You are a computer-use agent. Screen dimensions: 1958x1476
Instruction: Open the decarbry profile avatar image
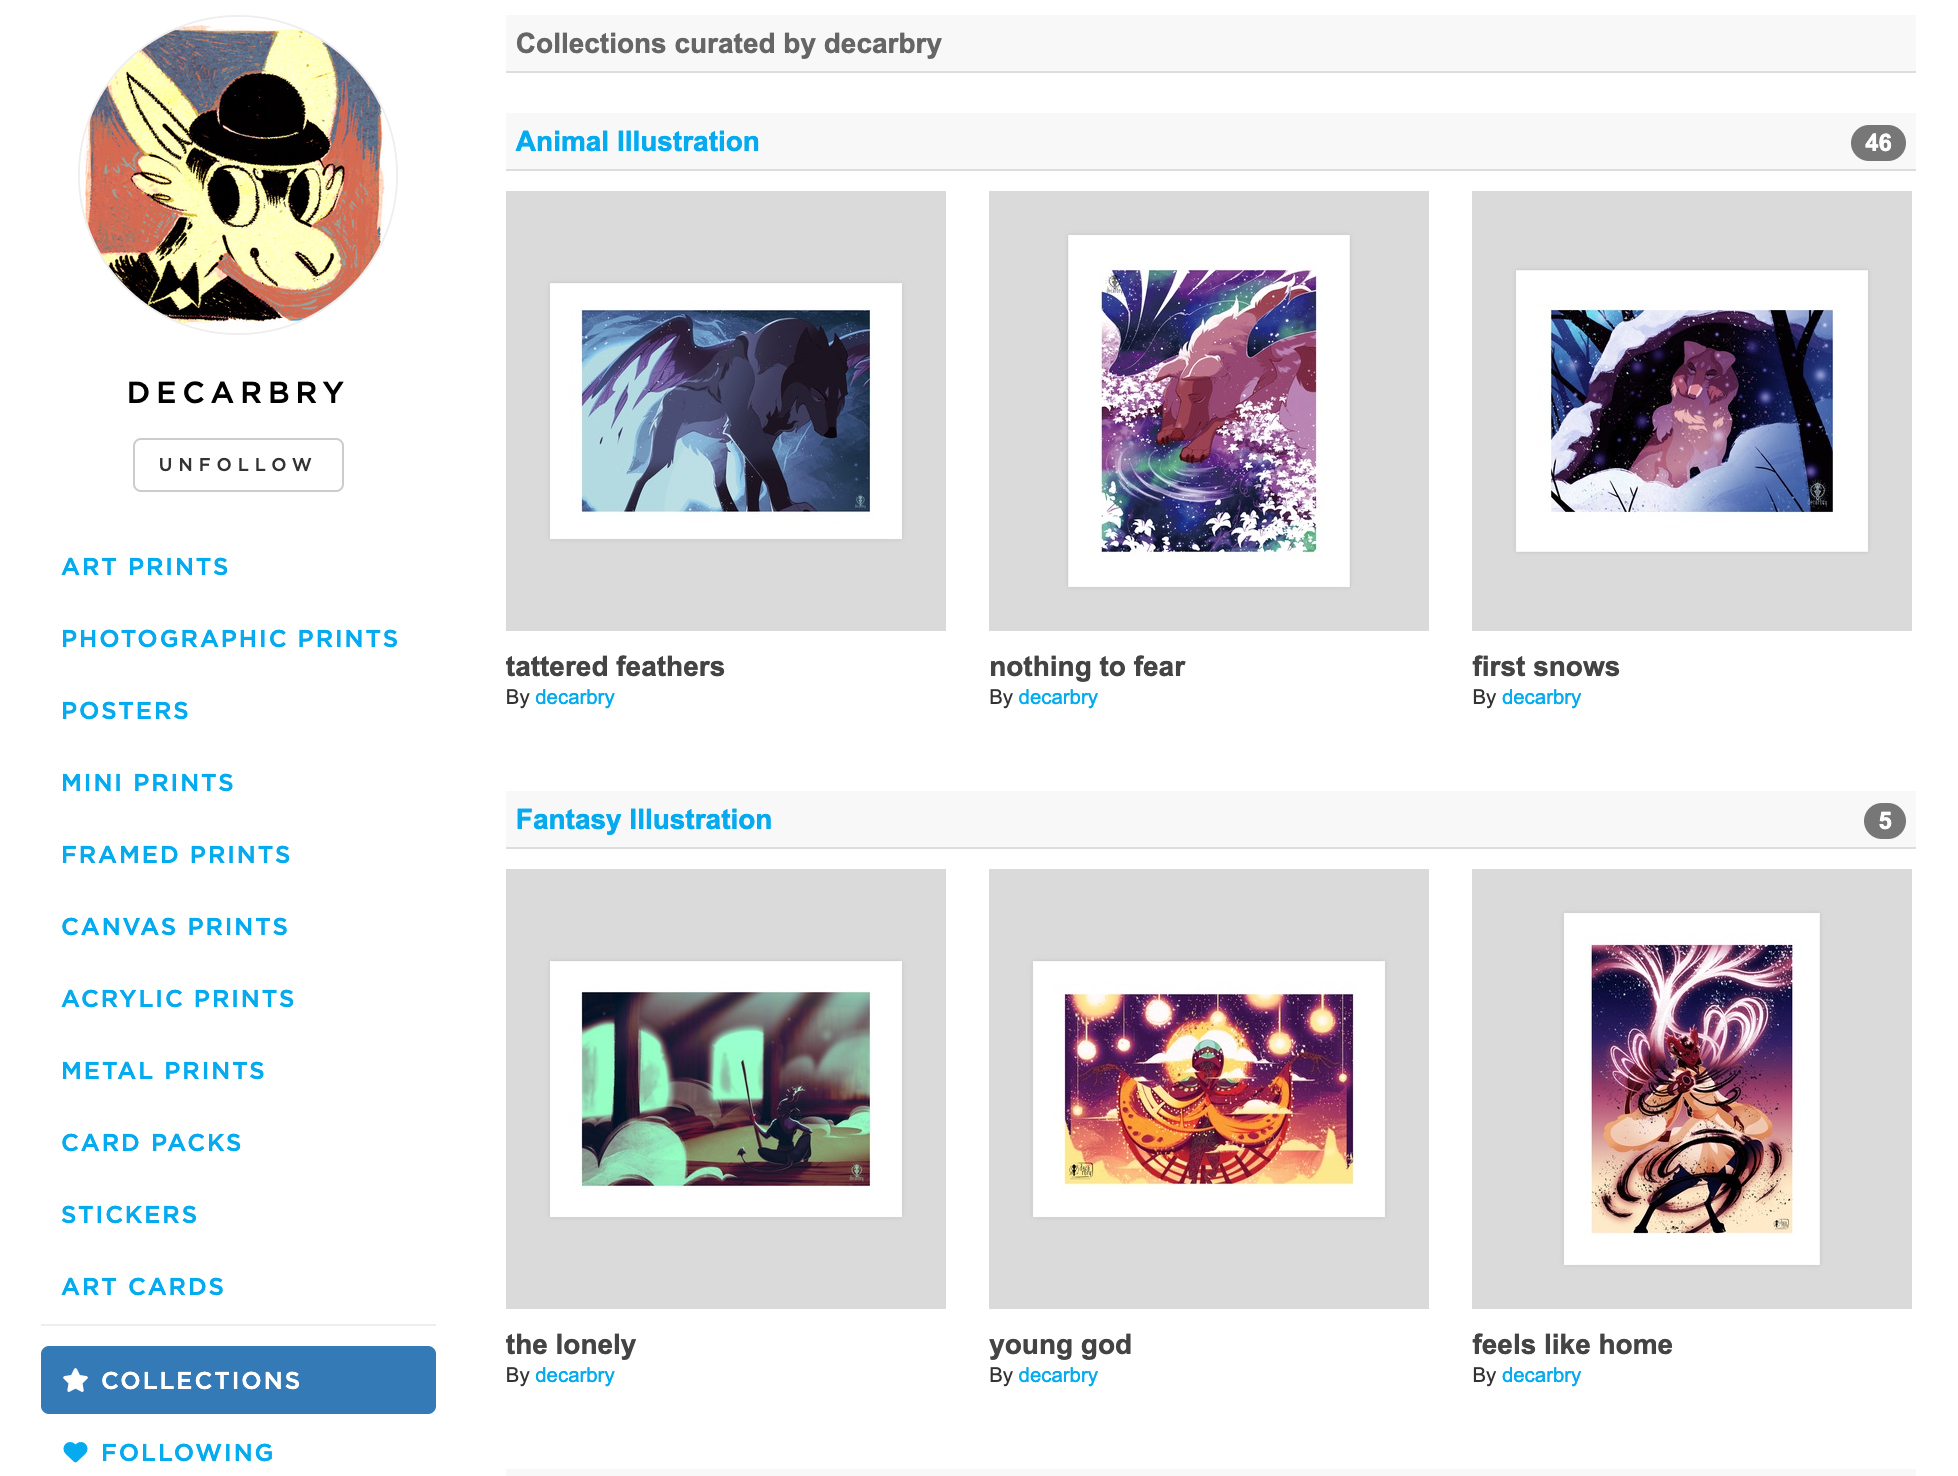point(238,175)
